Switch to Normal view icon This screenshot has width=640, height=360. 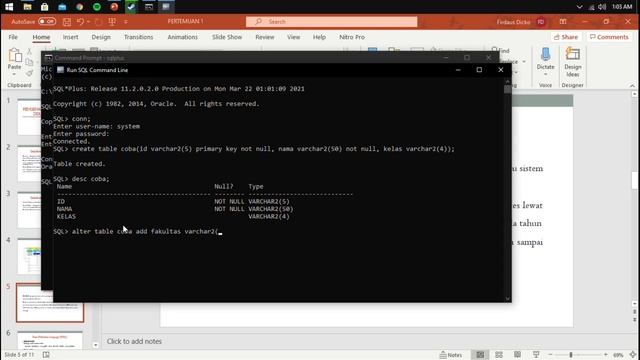pyautogui.click(x=480, y=355)
